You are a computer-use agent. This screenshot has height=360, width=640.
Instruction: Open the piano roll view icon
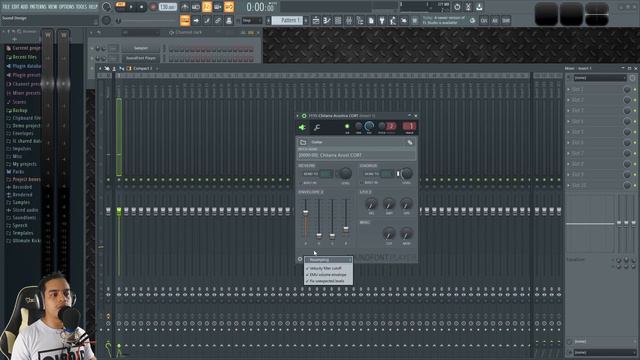tap(327, 20)
